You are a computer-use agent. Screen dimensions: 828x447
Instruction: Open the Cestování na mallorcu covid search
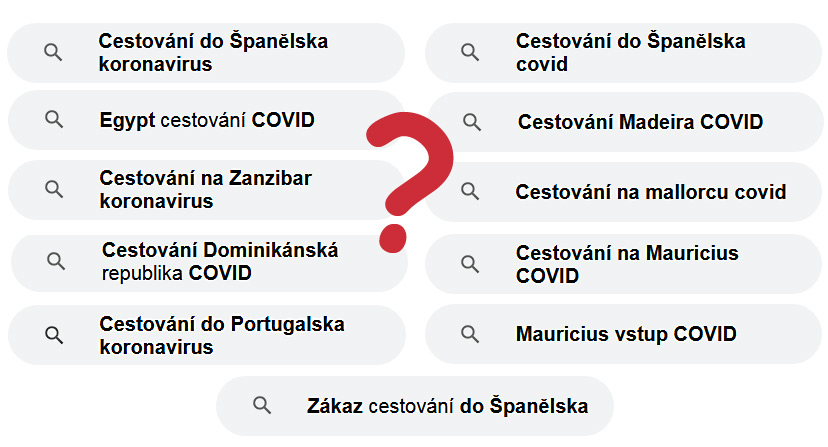coord(650,192)
